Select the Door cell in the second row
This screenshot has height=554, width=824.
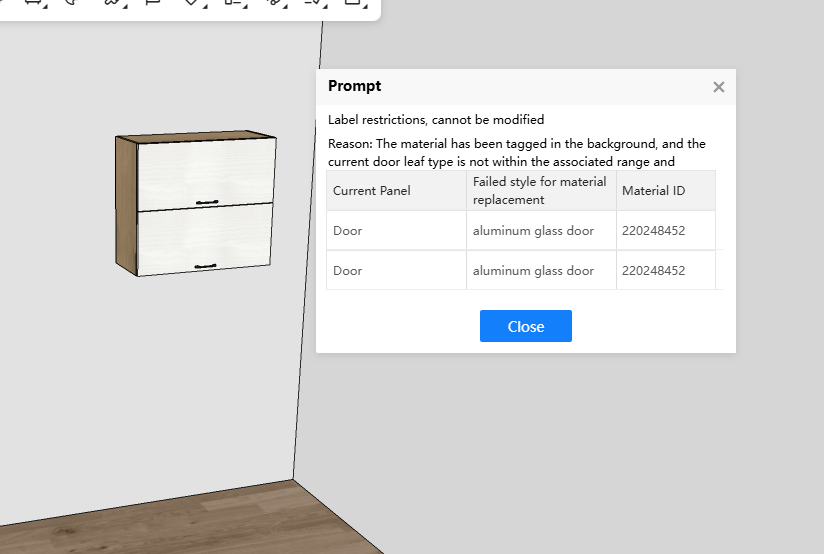348,271
